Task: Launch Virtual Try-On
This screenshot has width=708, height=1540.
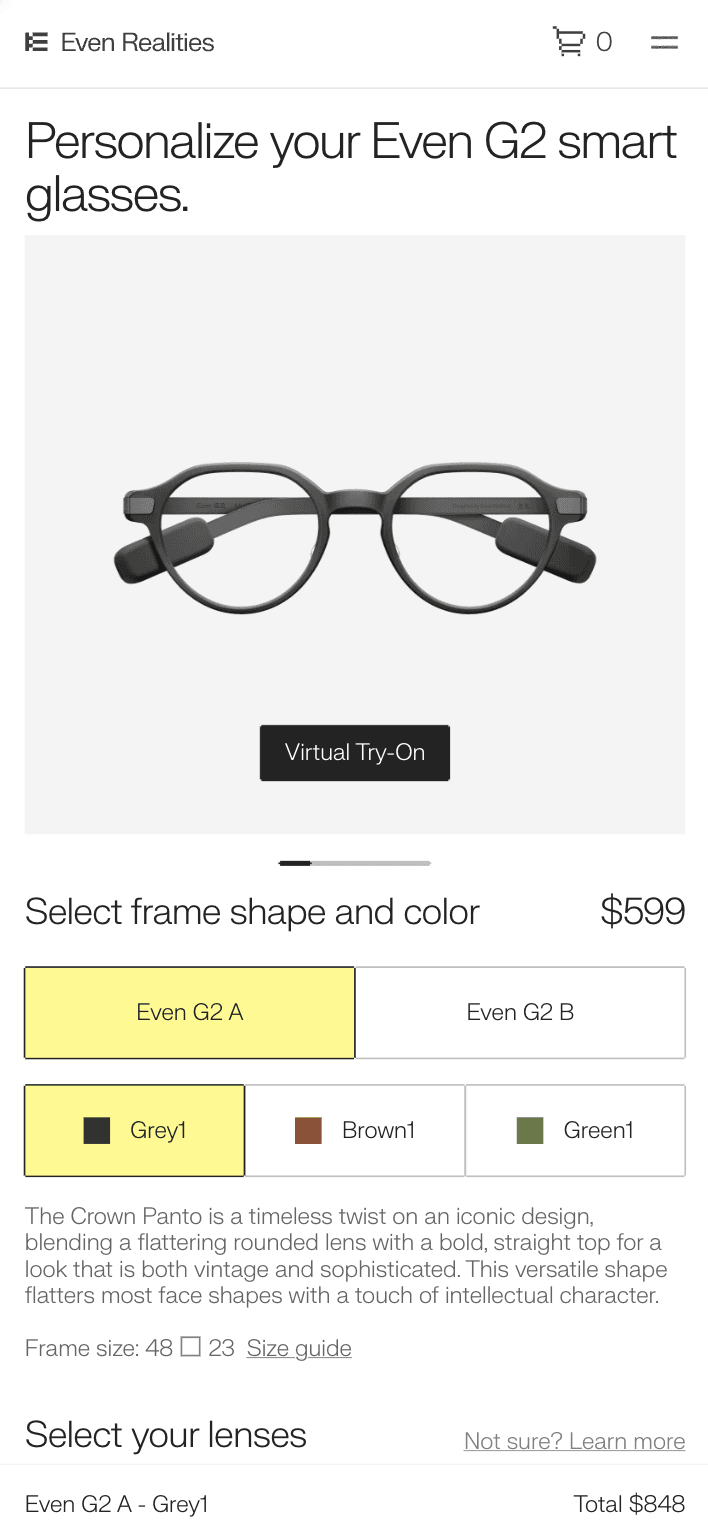Action: tap(355, 752)
